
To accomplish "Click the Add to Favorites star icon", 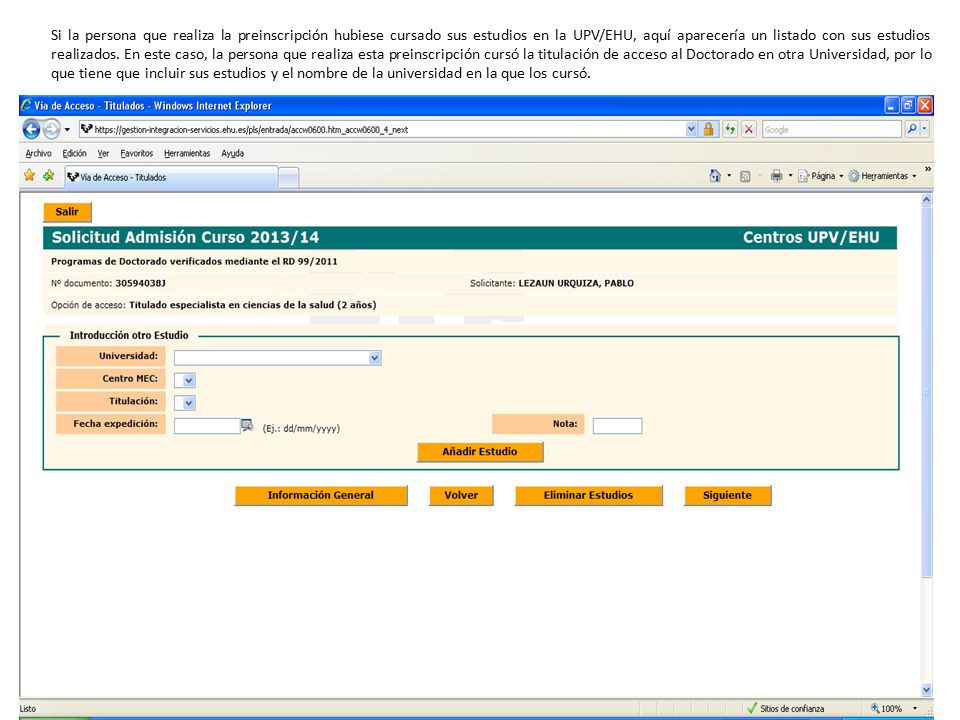I will tap(48, 176).
